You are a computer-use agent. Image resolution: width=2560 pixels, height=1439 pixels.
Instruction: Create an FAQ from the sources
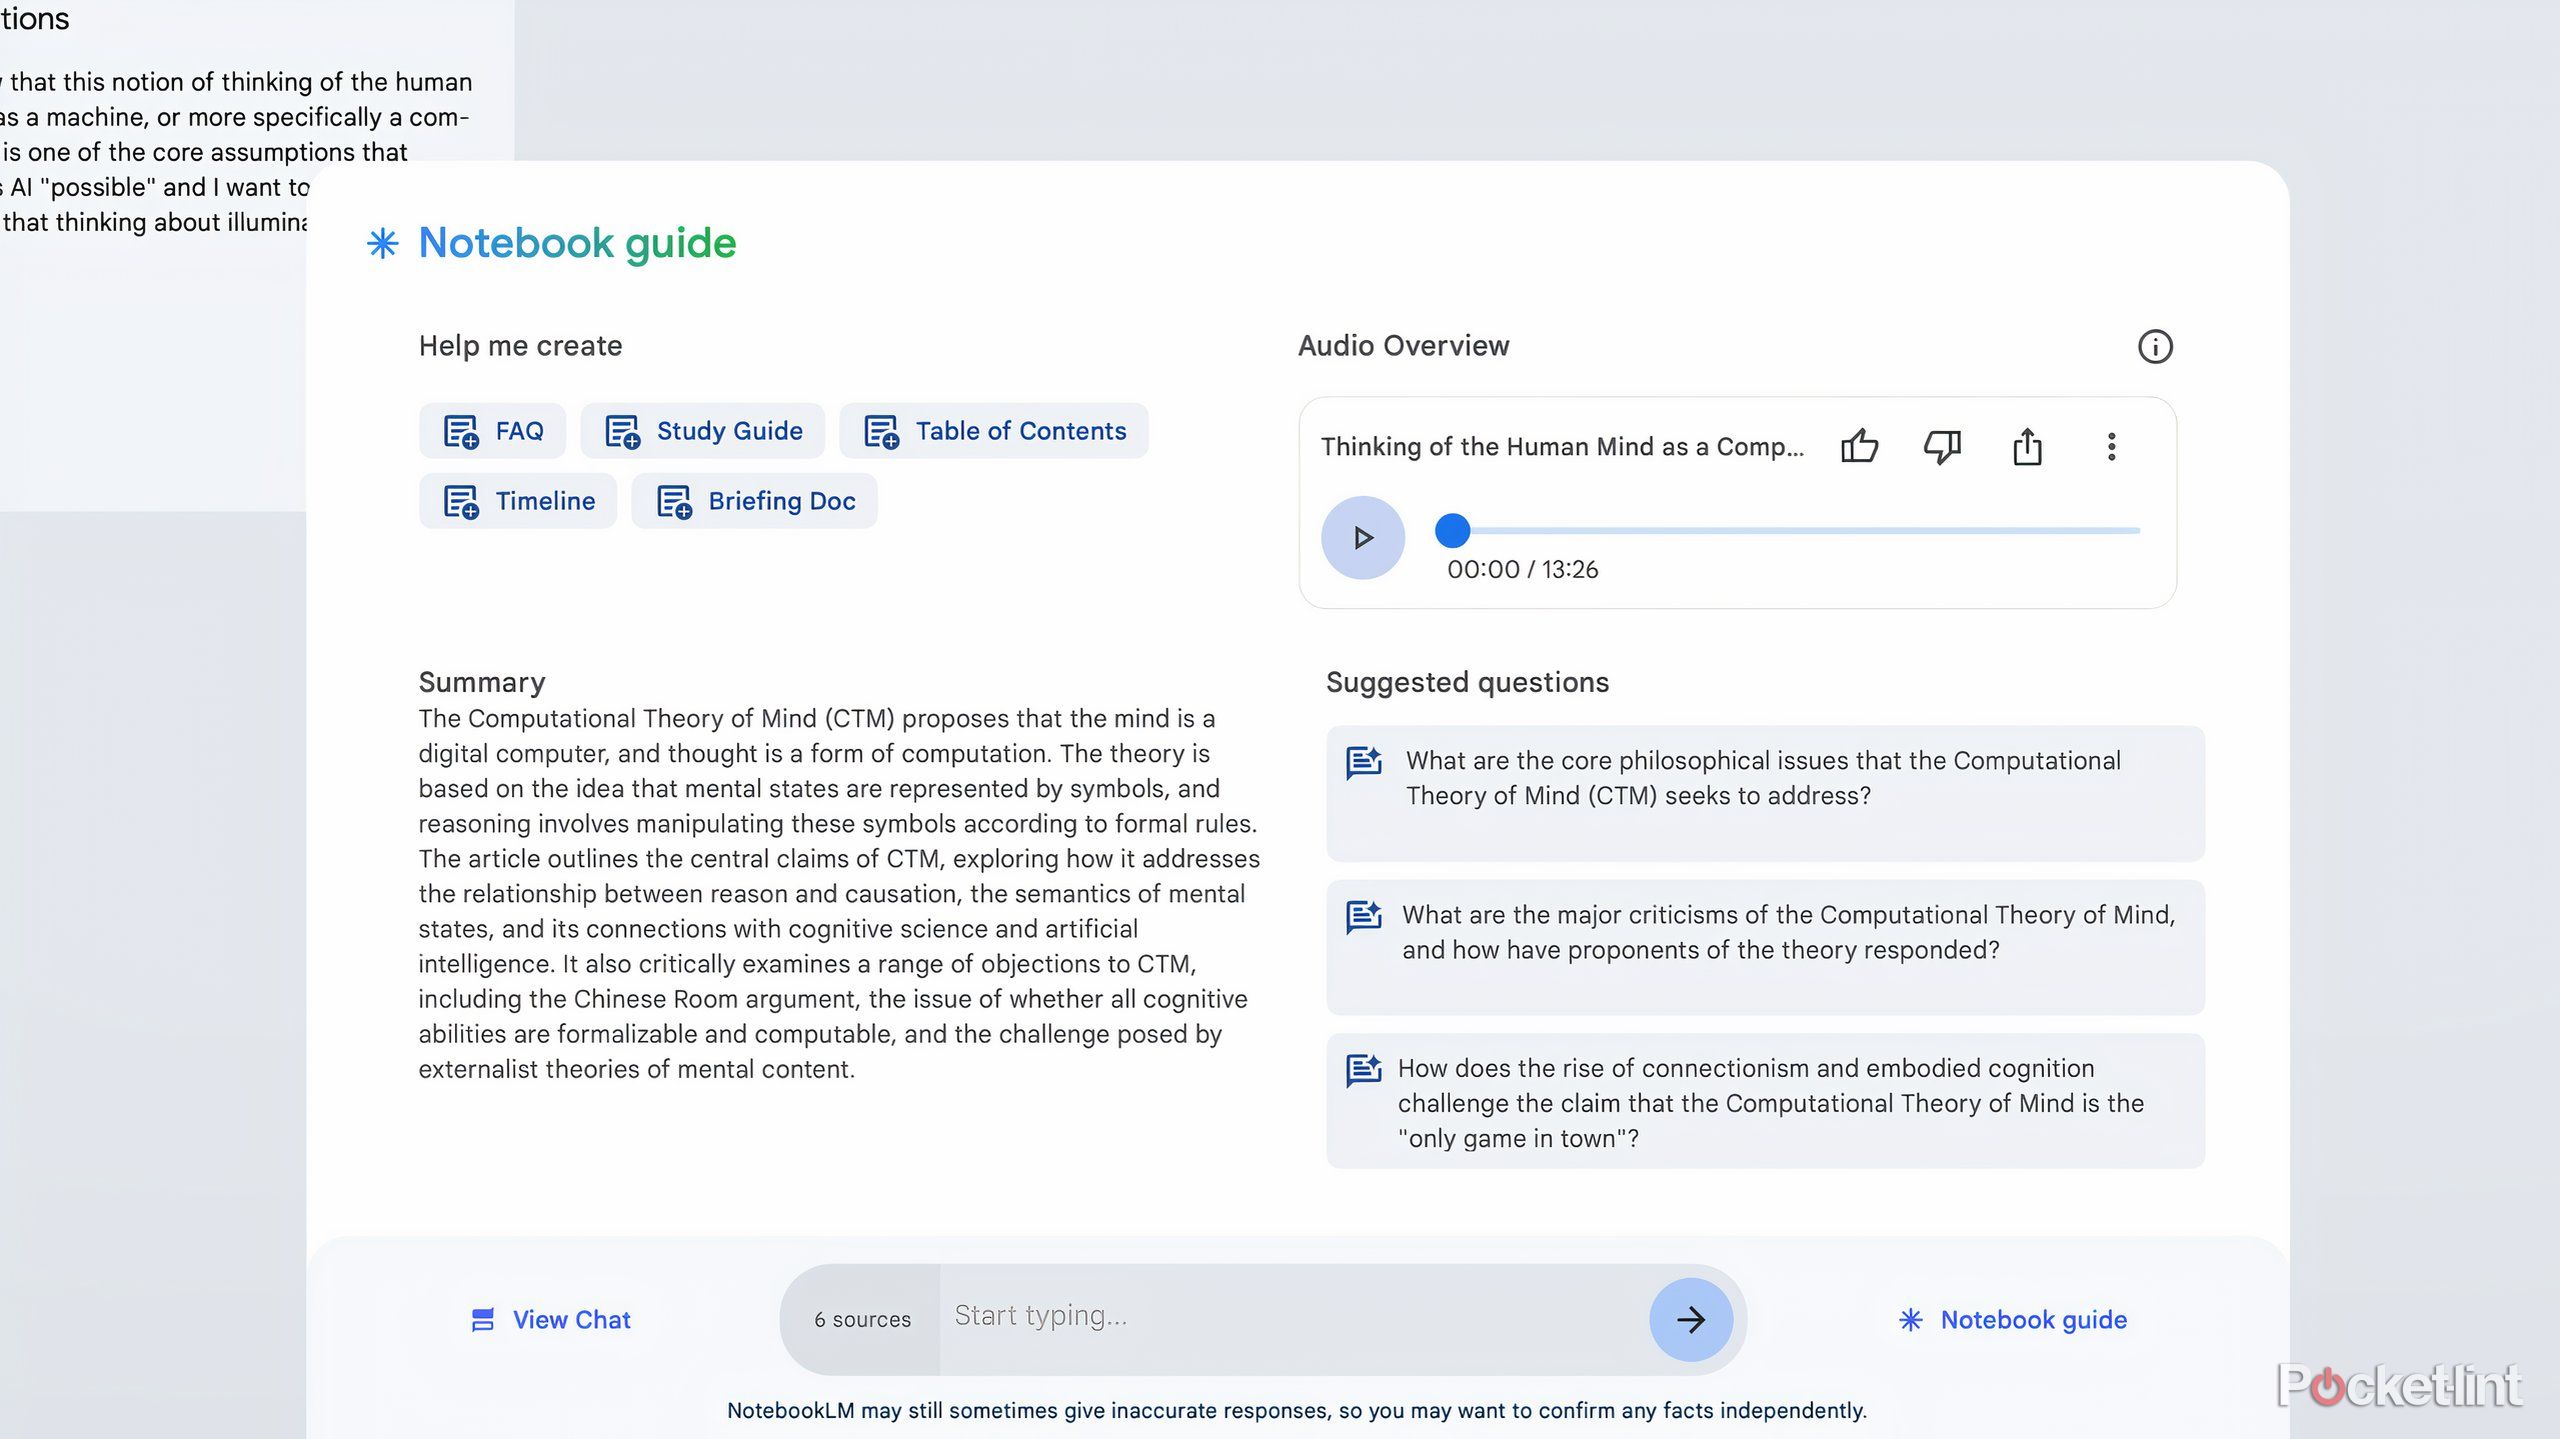pos(491,430)
